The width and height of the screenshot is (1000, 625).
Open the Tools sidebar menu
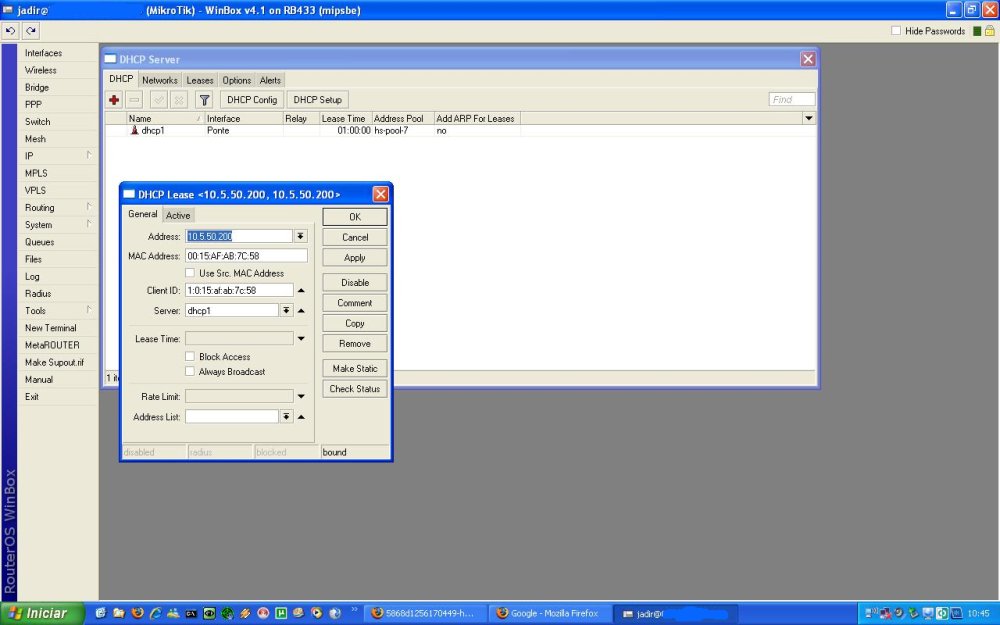(57, 311)
